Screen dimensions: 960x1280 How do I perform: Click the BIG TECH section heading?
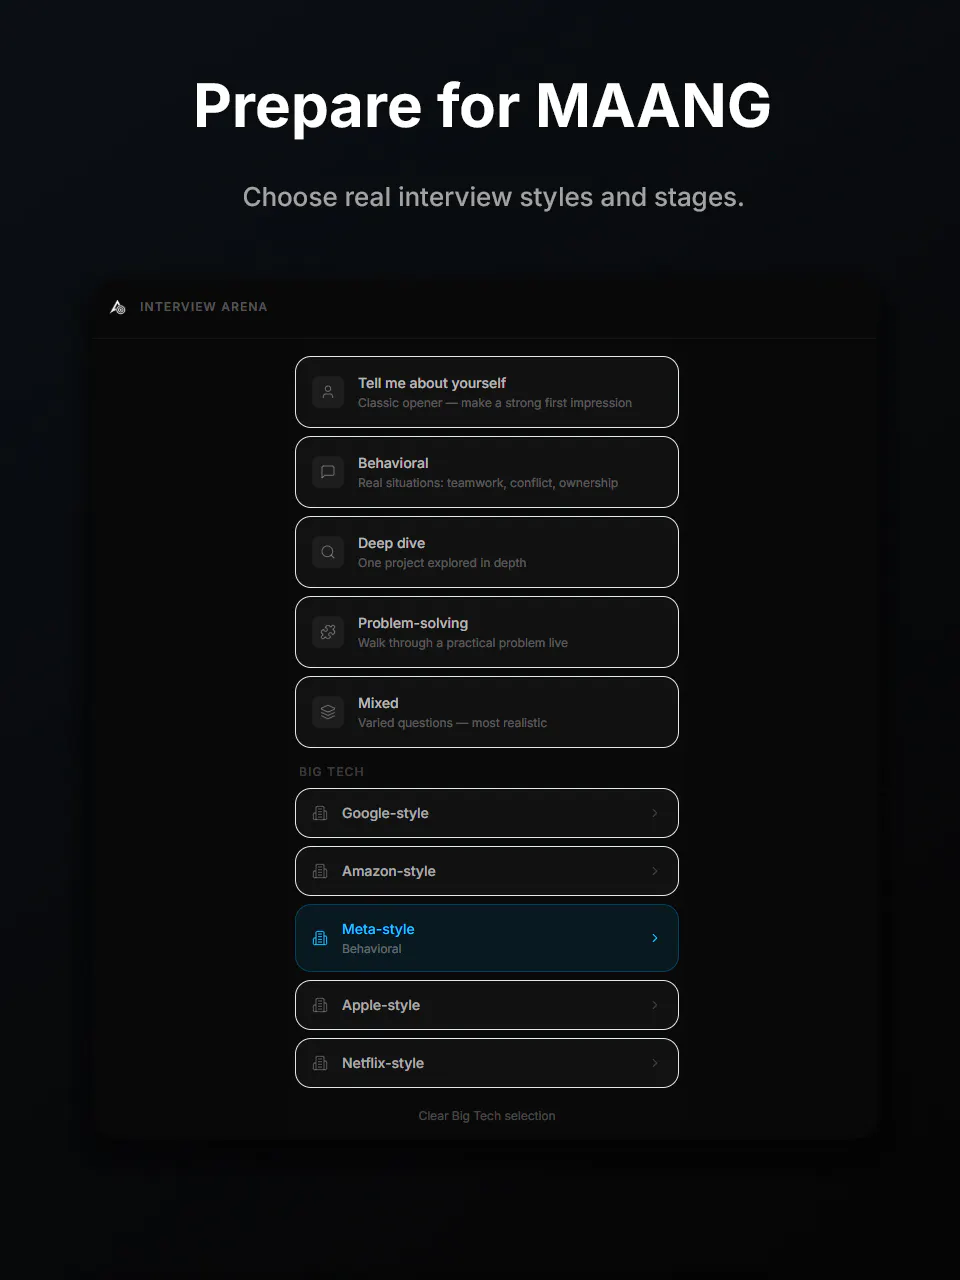point(331,772)
